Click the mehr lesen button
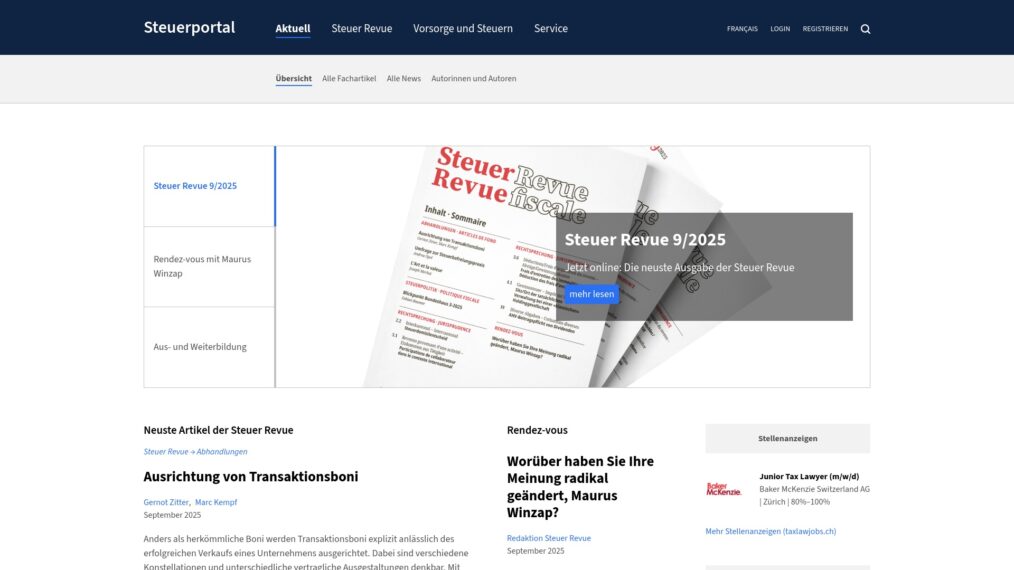 592,294
